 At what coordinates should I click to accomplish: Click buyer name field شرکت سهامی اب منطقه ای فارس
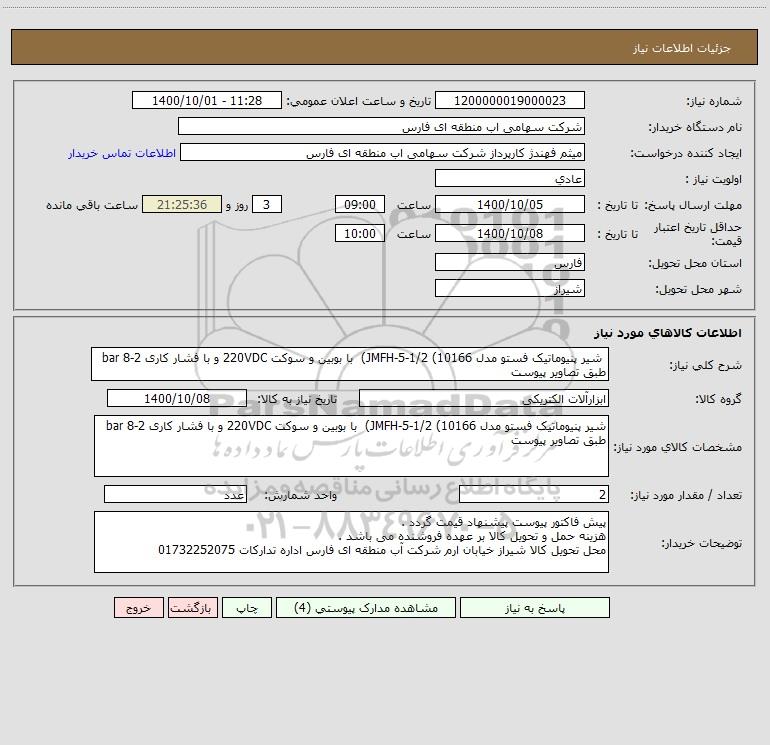(381, 126)
